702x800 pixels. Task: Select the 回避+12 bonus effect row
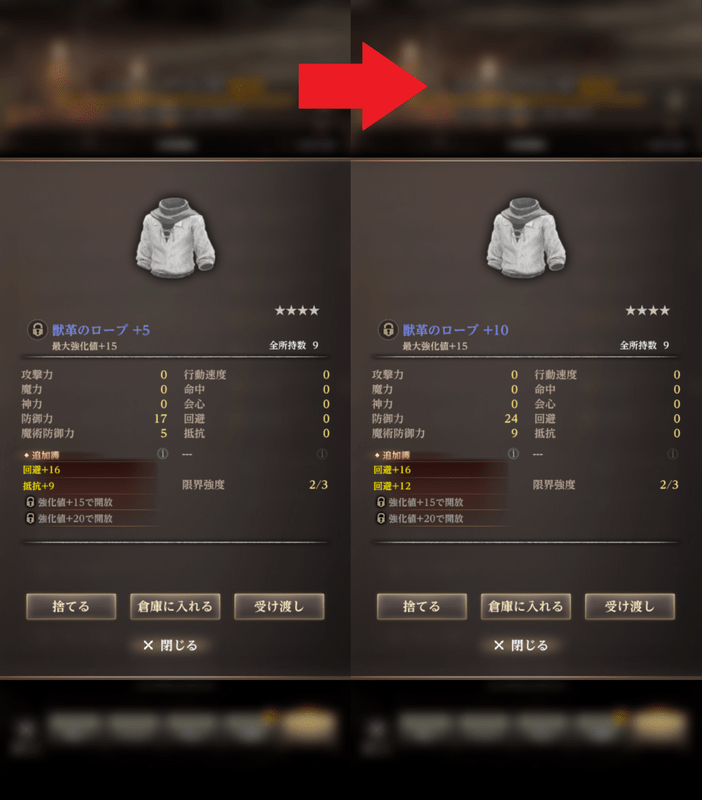(440, 486)
